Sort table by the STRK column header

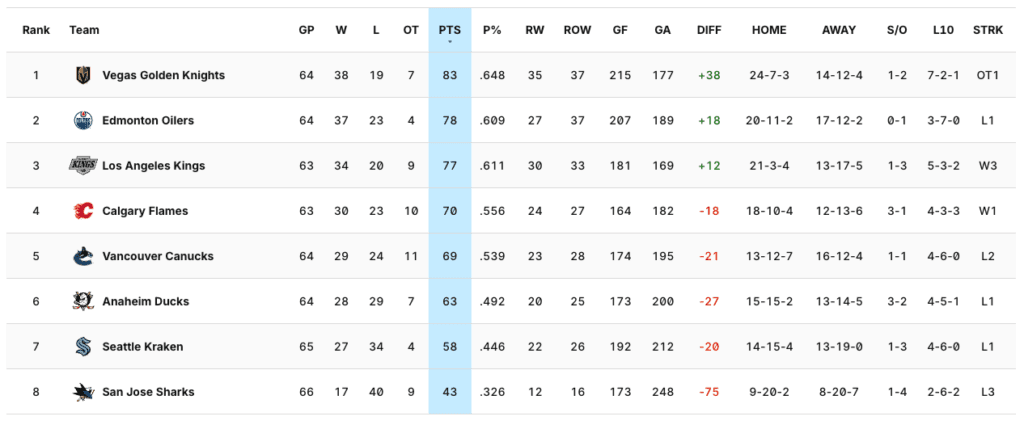point(987,30)
